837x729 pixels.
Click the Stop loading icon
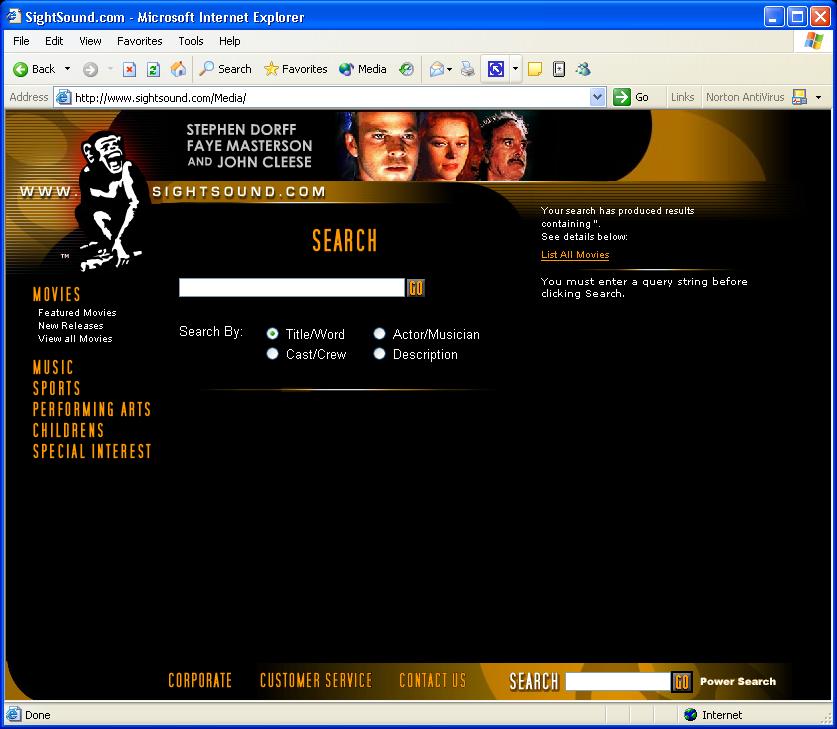[129, 69]
